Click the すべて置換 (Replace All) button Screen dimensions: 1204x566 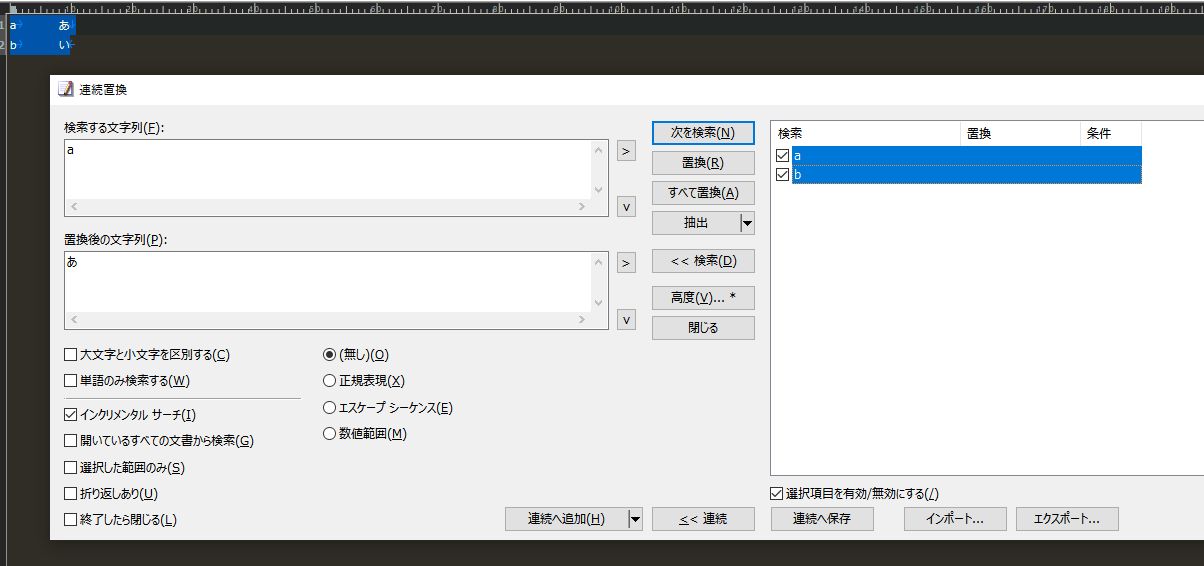click(703, 192)
